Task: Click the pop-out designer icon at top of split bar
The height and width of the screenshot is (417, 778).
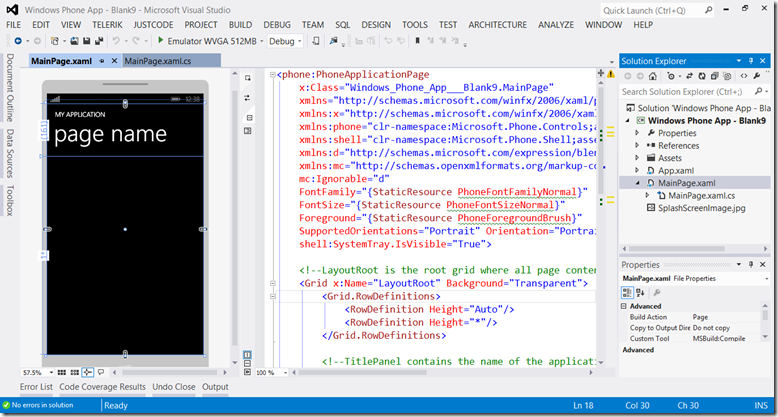Action: pyautogui.click(x=247, y=78)
